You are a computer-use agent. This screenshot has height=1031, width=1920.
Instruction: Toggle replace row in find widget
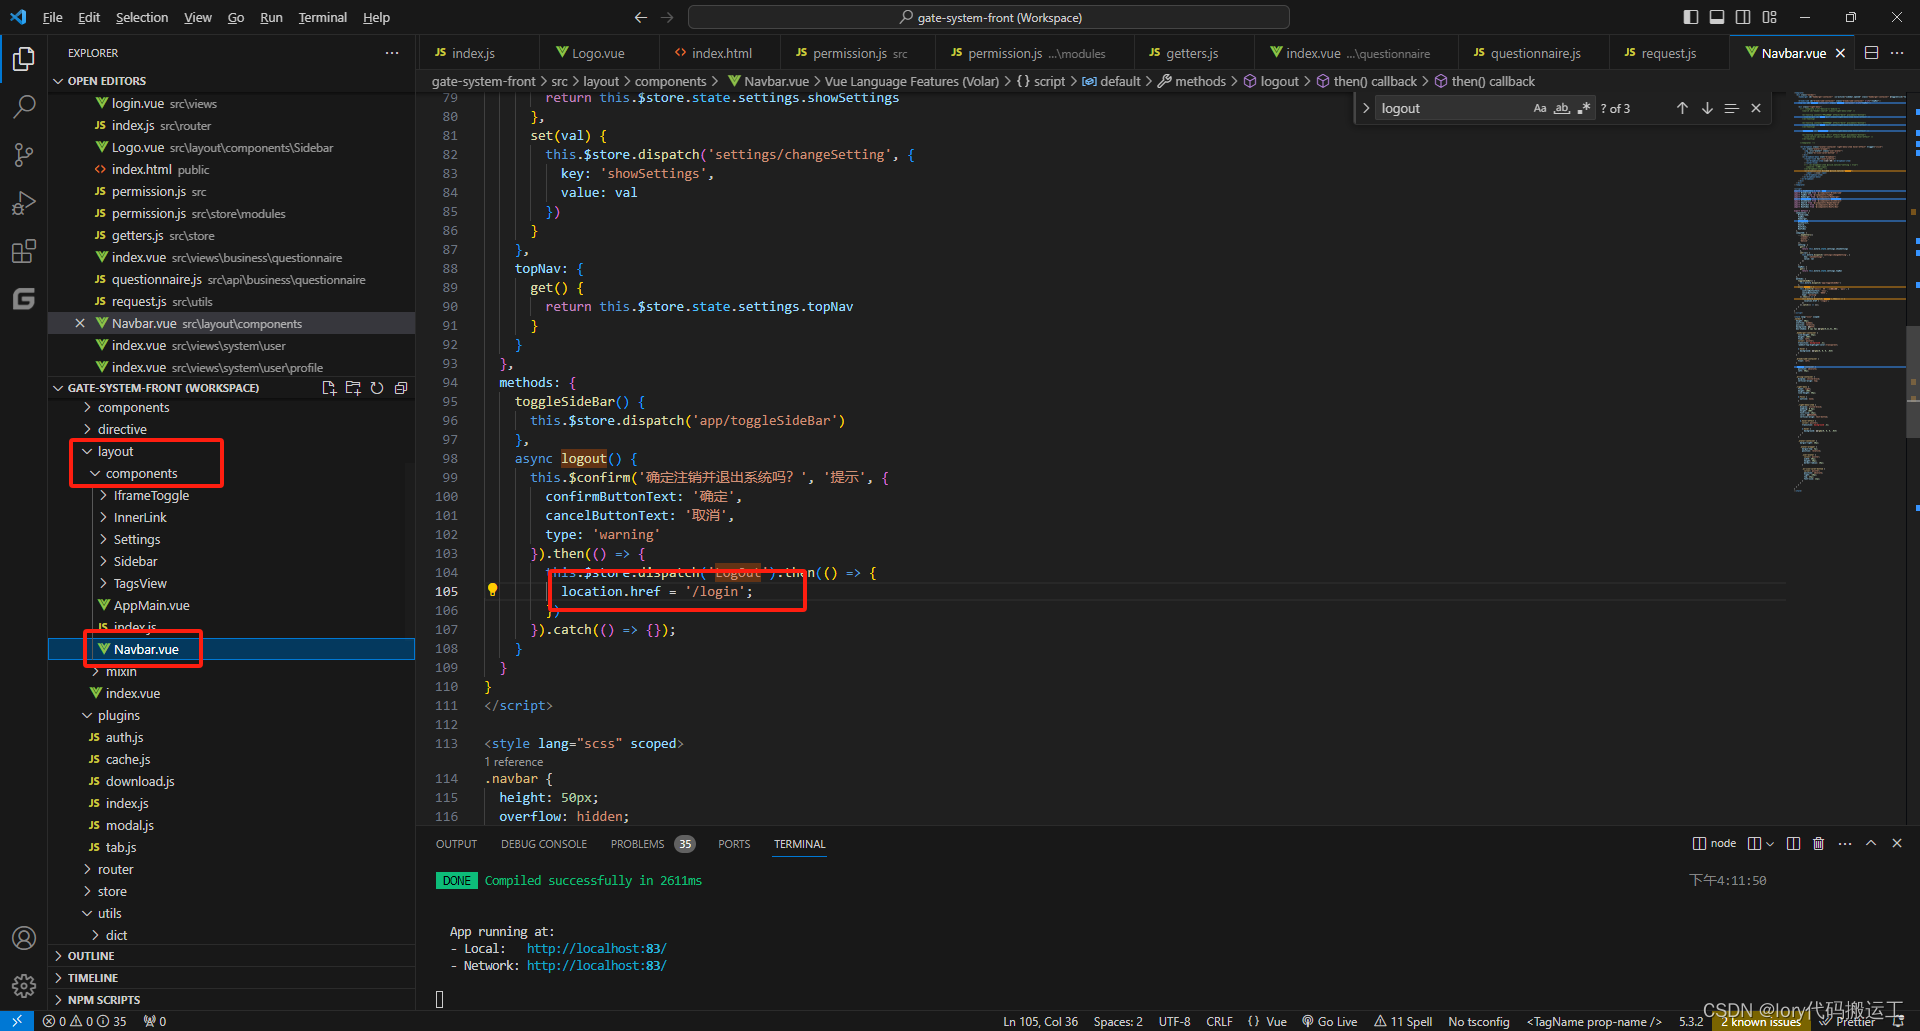coord(1366,108)
